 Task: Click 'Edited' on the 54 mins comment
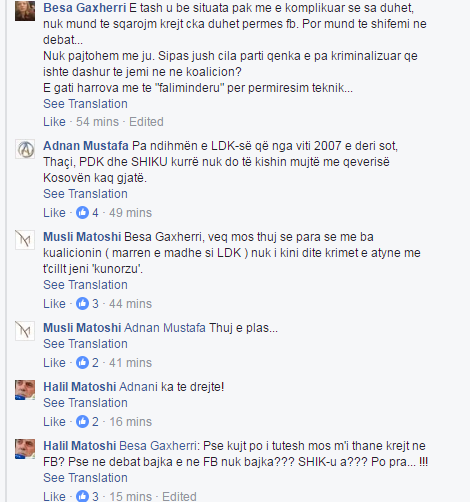(x=146, y=122)
